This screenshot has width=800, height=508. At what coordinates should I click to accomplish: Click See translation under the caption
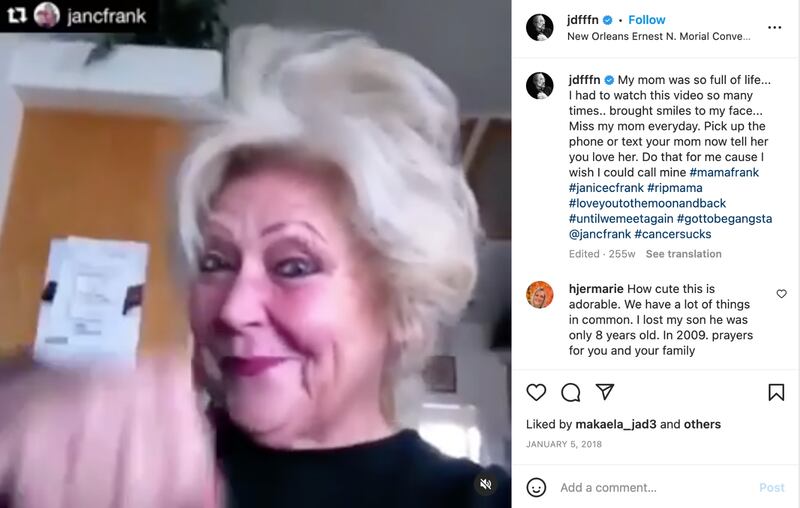683,254
